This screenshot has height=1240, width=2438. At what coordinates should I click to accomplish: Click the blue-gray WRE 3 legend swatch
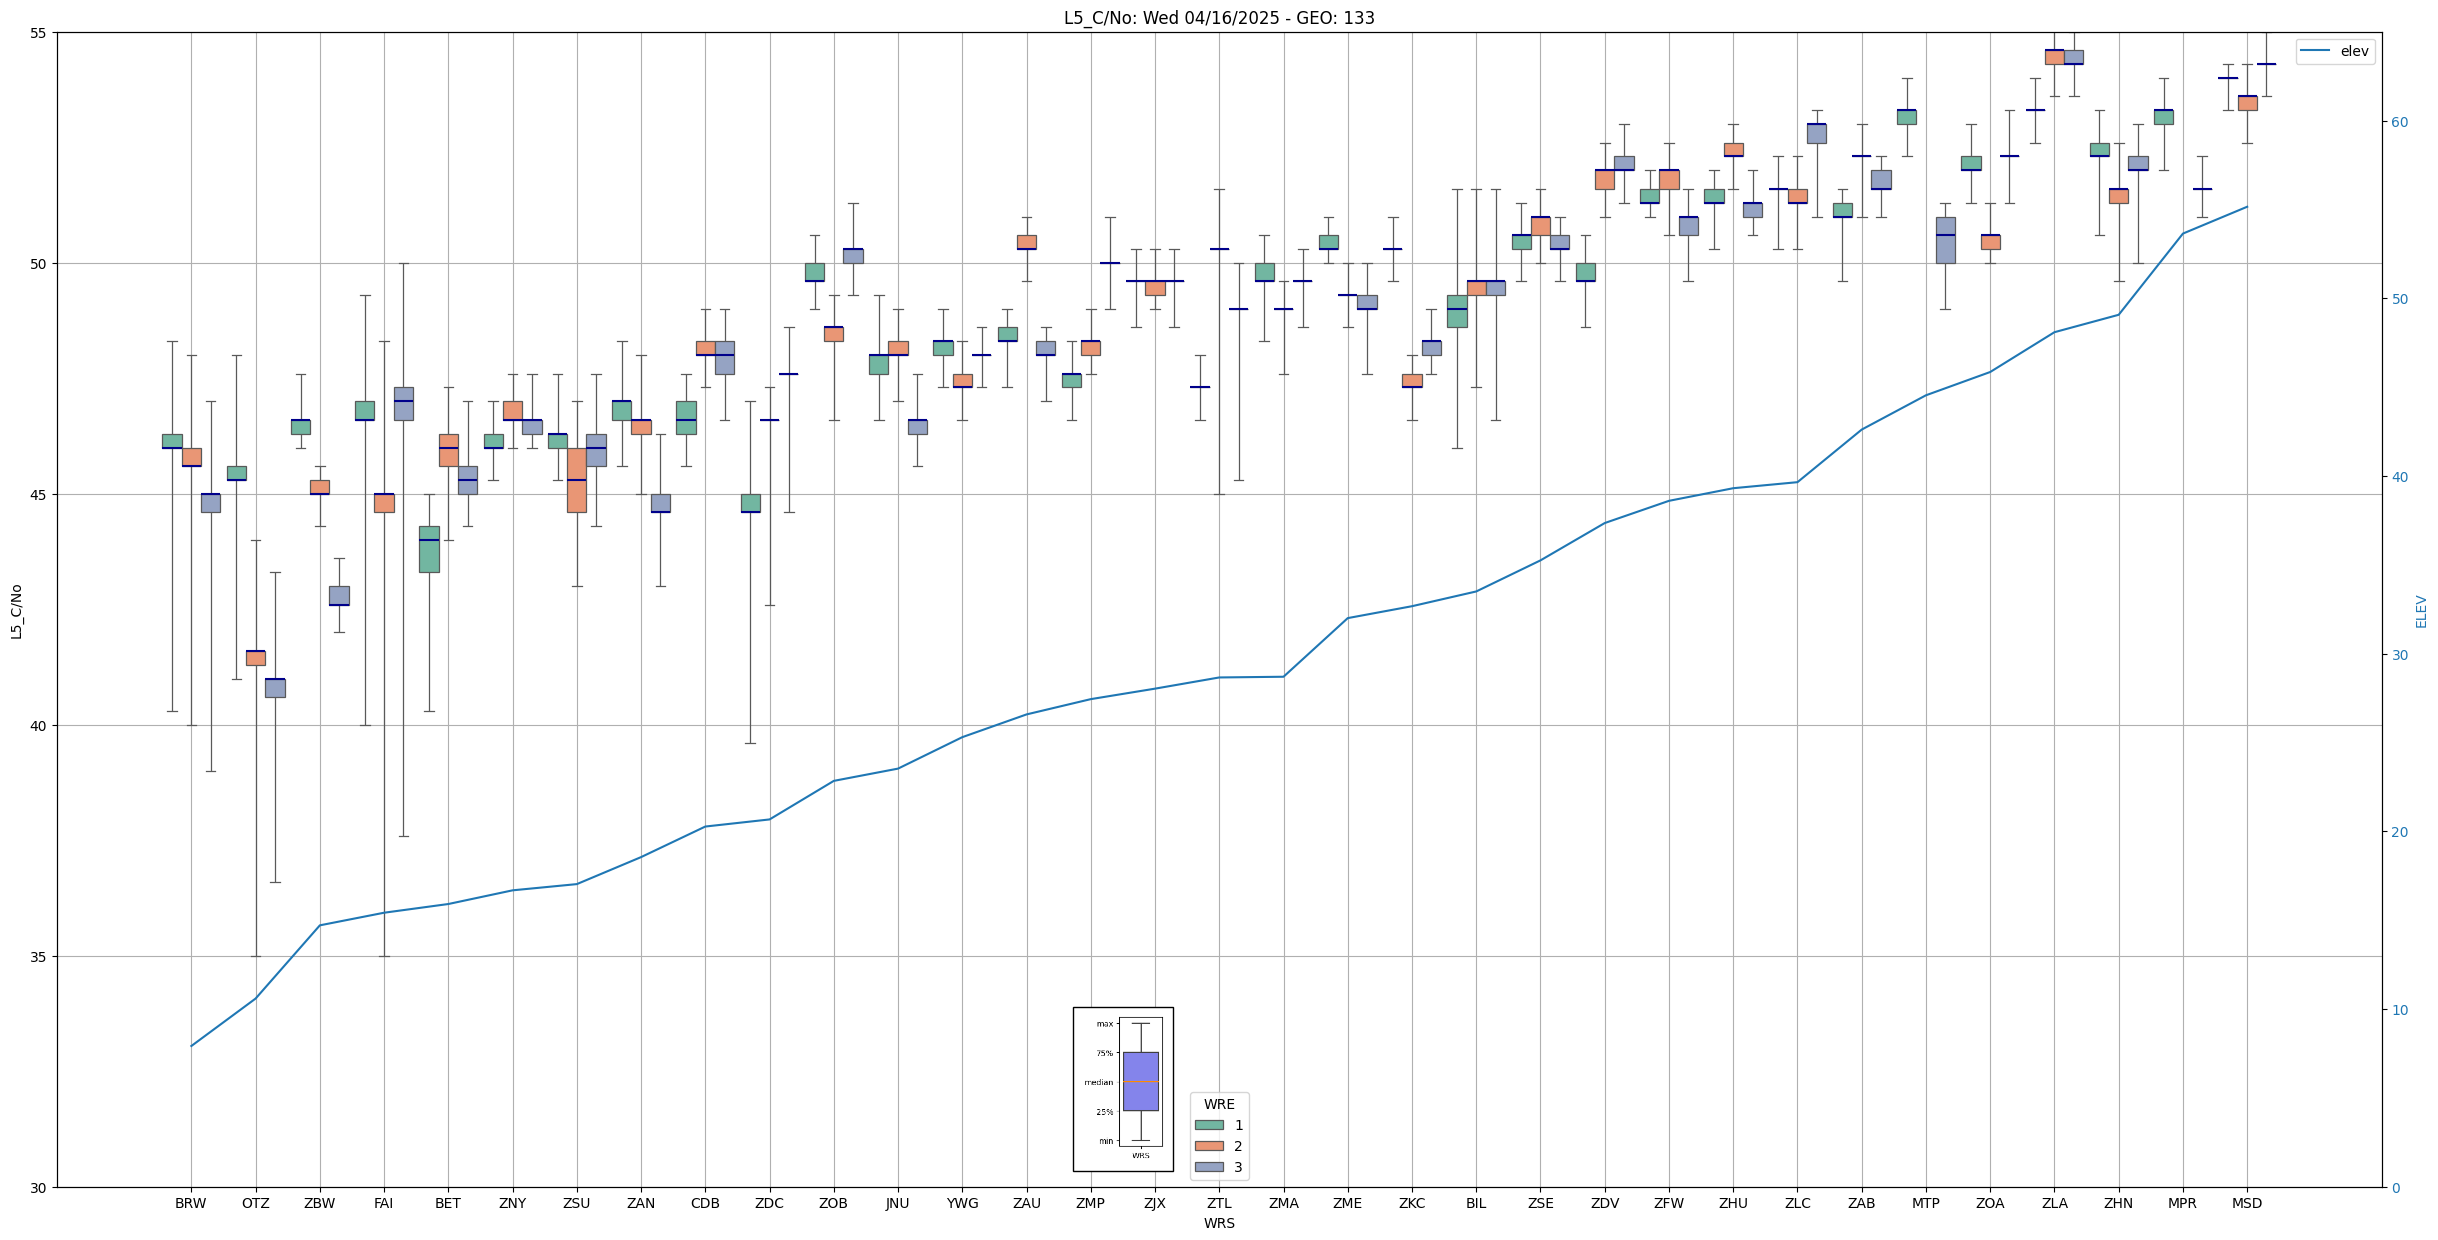(x=1208, y=1167)
